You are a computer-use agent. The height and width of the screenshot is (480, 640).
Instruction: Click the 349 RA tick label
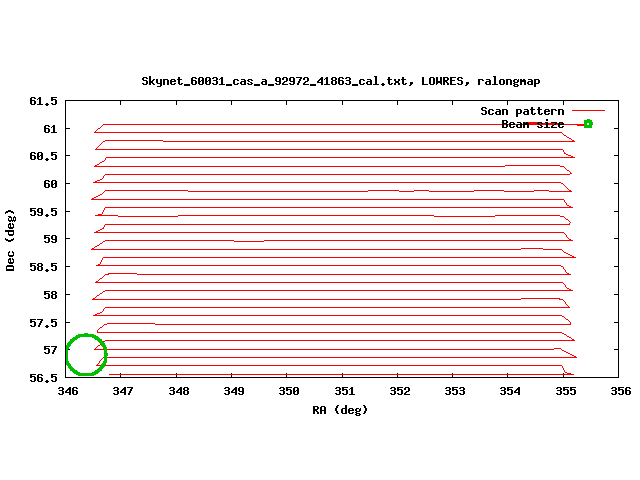234,391
